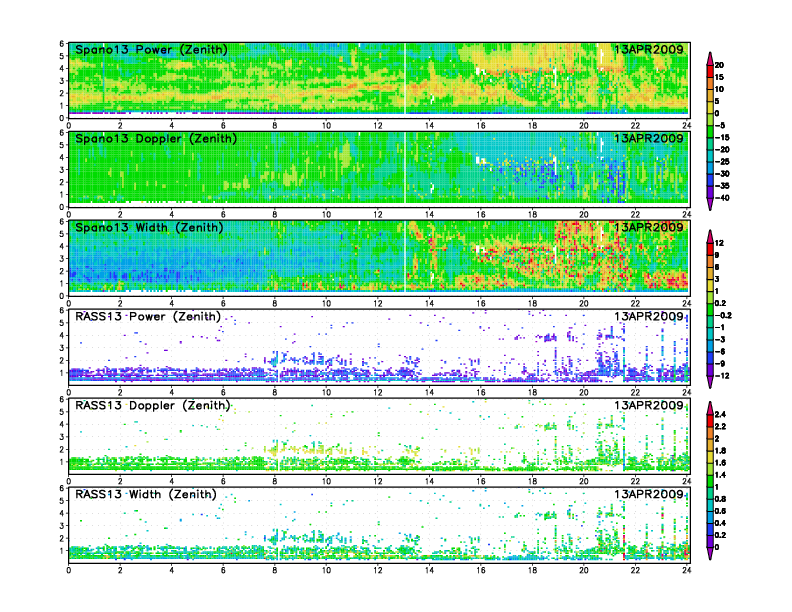
Task: Click the '0.6' label on the bottom colorbar
Action: (x=721, y=511)
